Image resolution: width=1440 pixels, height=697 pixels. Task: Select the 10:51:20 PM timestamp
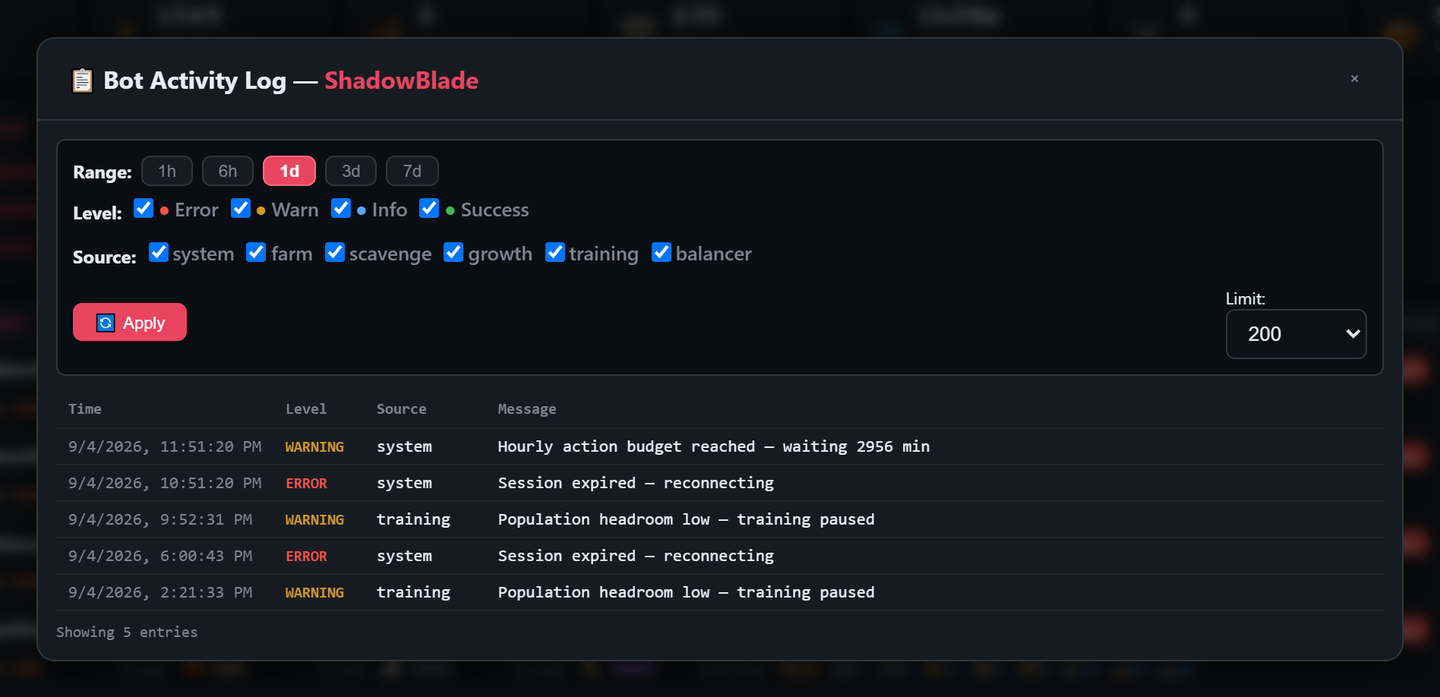(x=165, y=483)
